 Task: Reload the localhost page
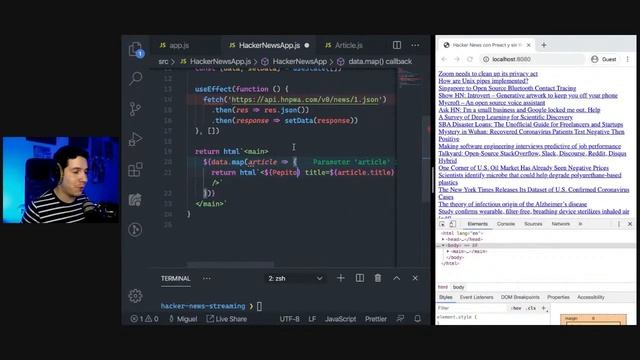point(470,59)
